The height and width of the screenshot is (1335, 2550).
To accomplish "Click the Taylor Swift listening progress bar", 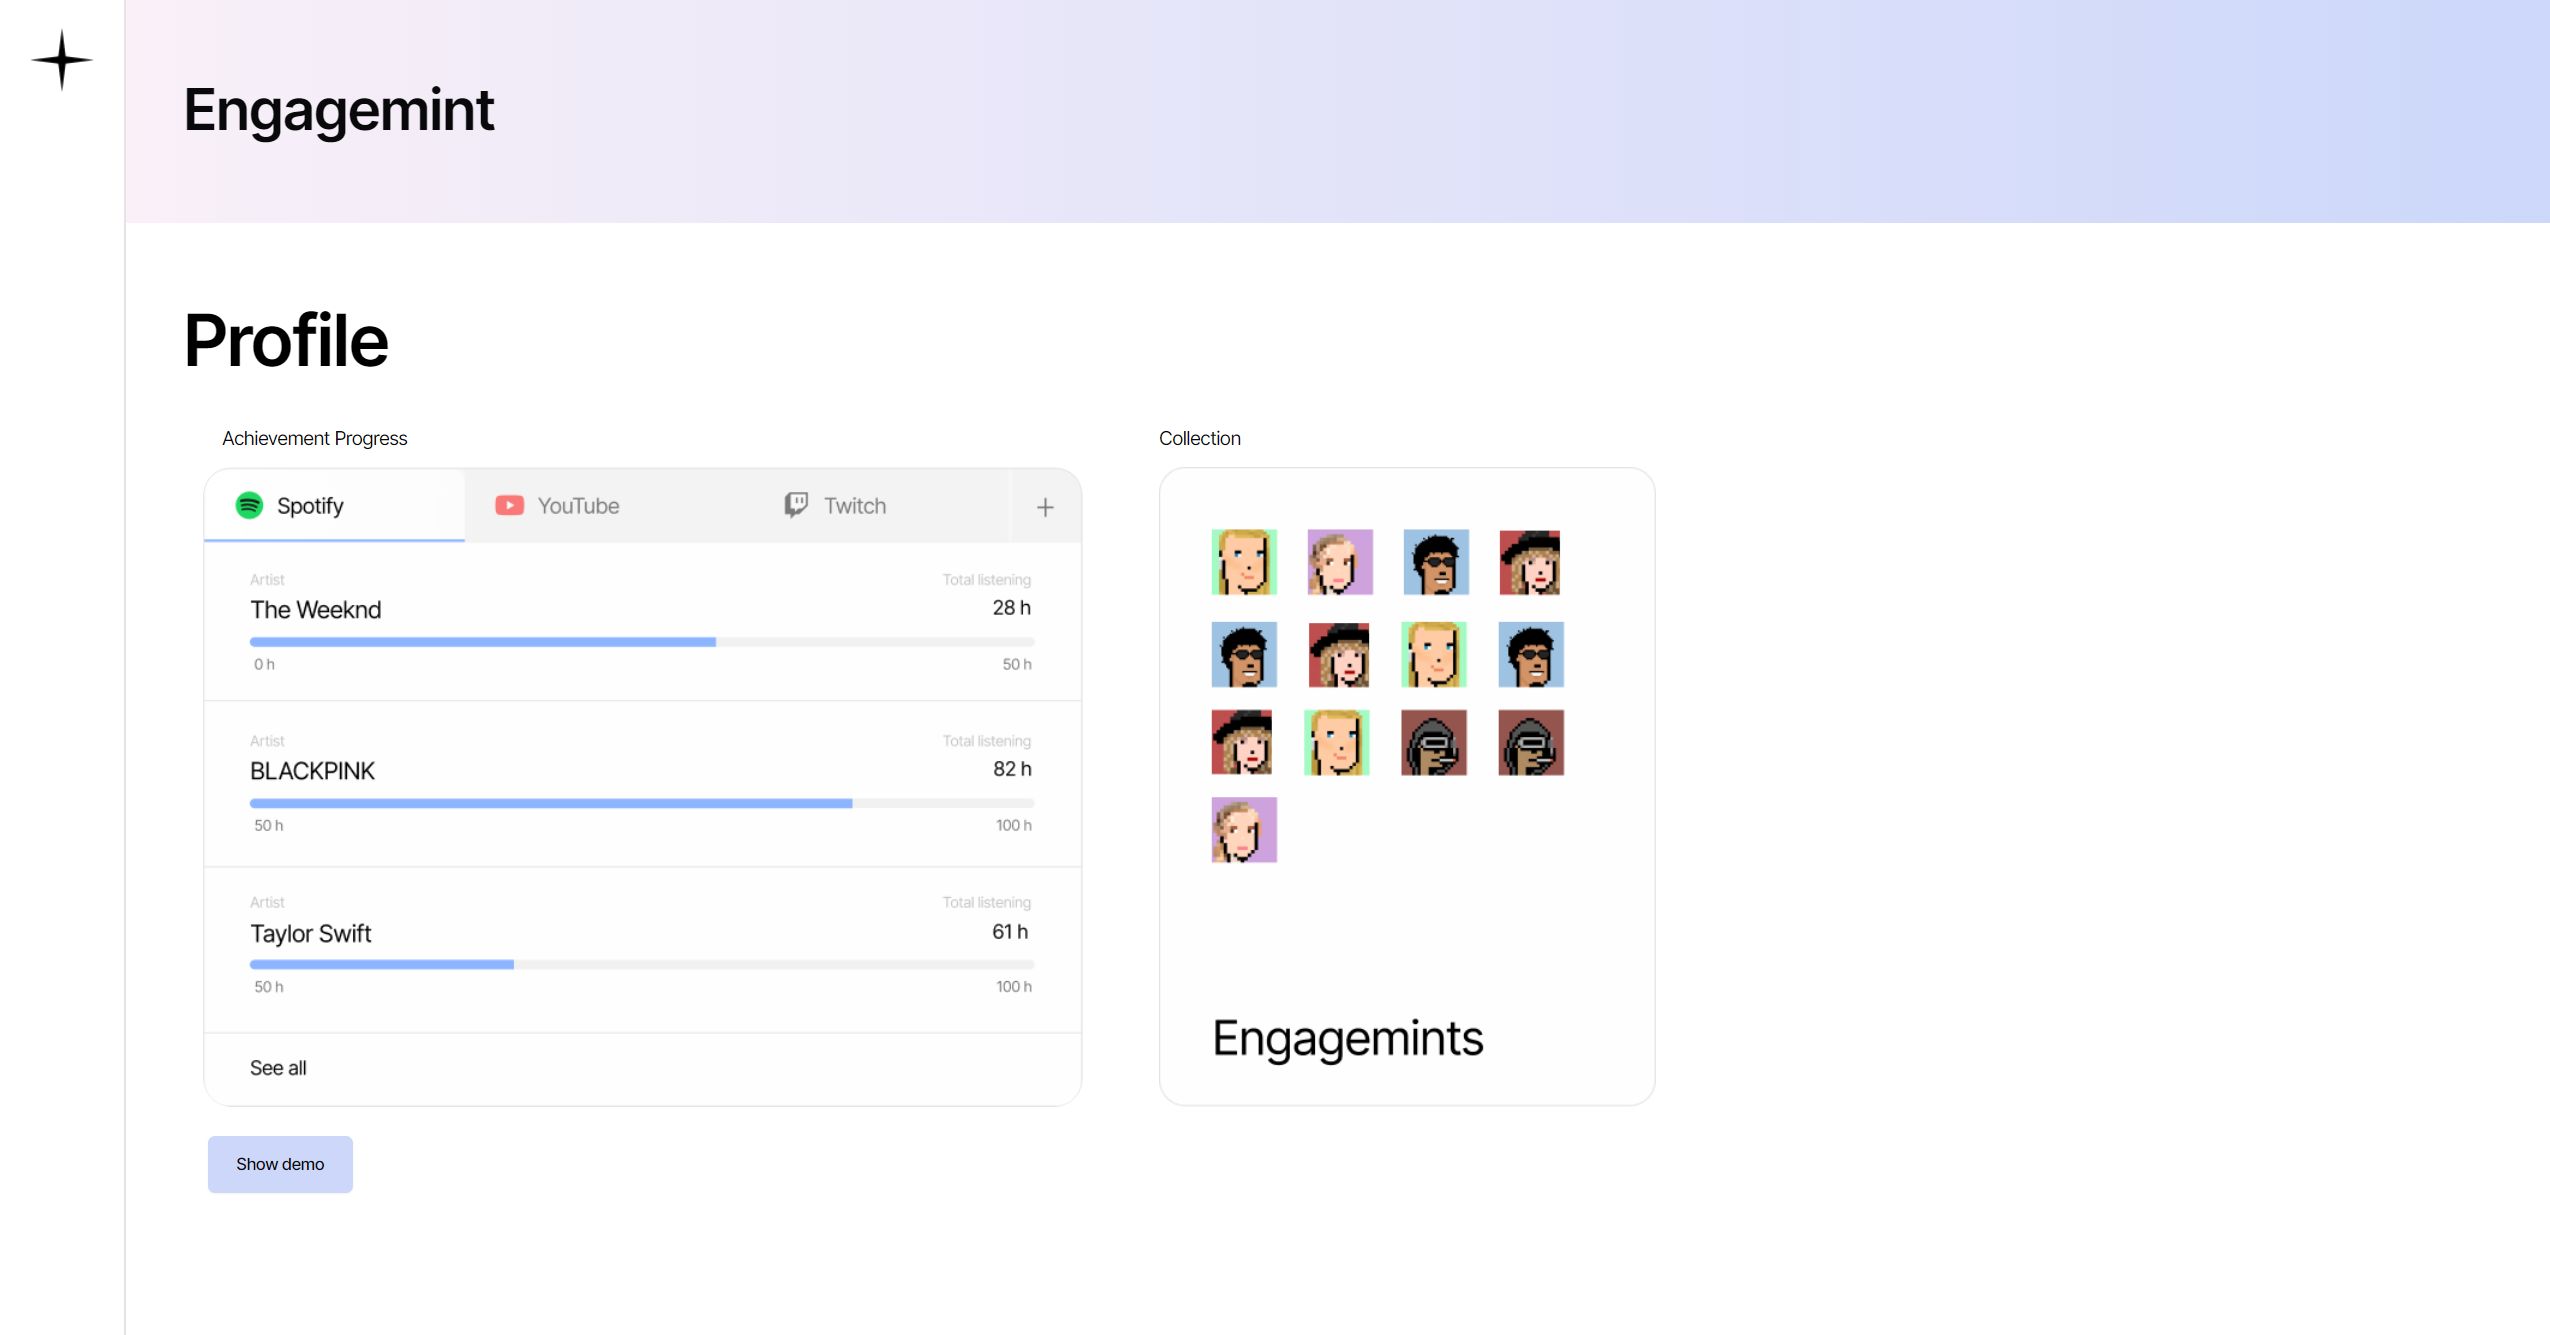I will coord(642,964).
